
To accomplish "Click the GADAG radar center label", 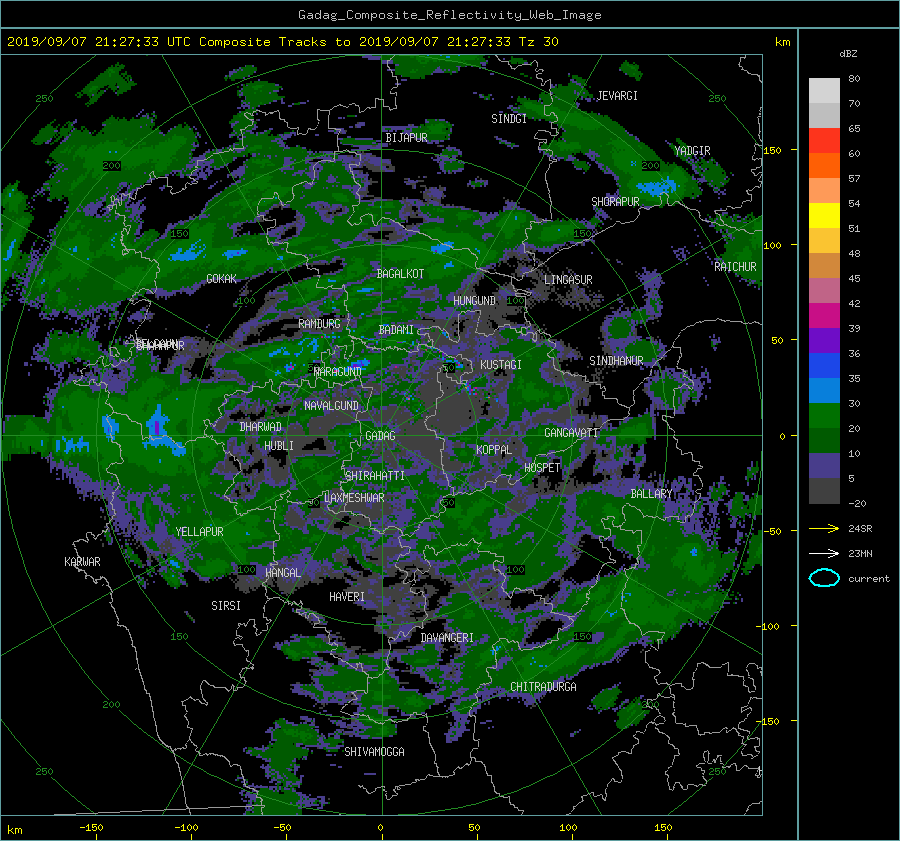I will (380, 436).
